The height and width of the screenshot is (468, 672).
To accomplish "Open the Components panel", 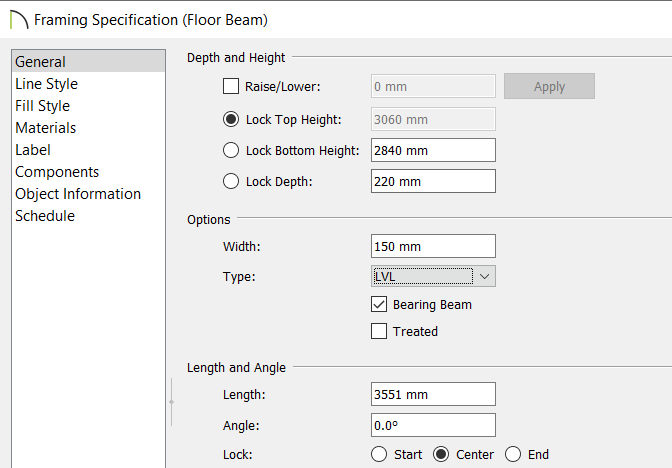I will pyautogui.click(x=88, y=172).
